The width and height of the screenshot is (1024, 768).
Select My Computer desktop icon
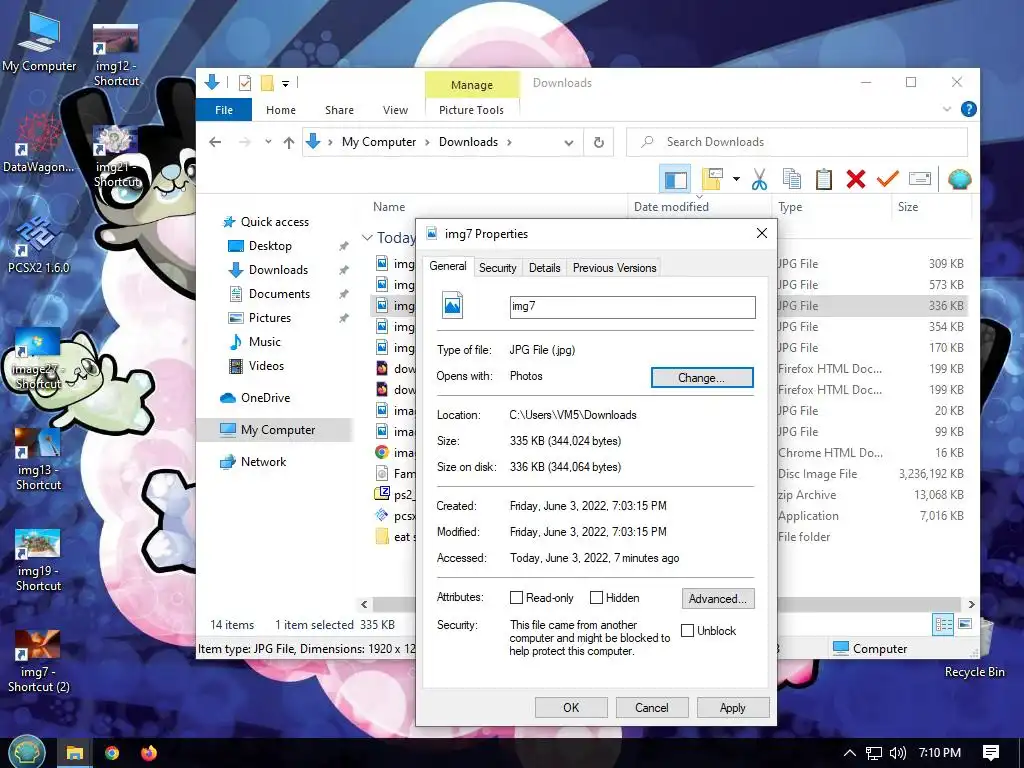click(39, 43)
